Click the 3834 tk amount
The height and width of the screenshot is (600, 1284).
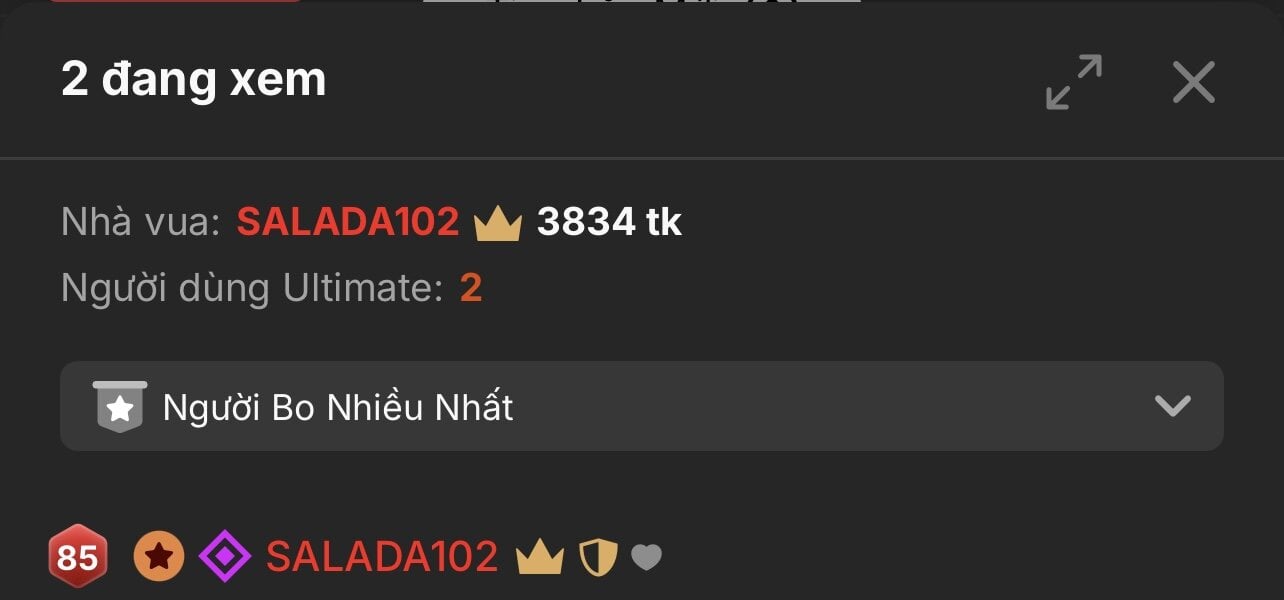(609, 222)
